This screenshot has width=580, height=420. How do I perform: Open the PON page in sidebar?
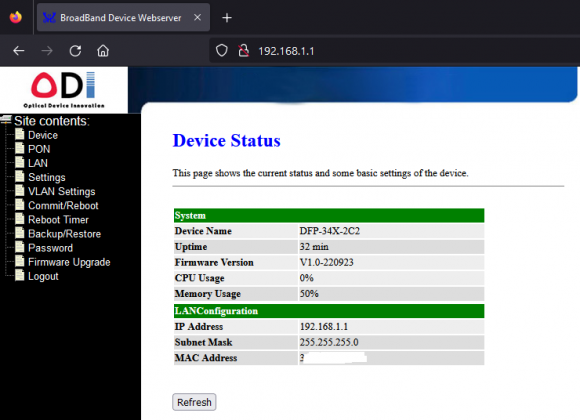tap(39, 149)
